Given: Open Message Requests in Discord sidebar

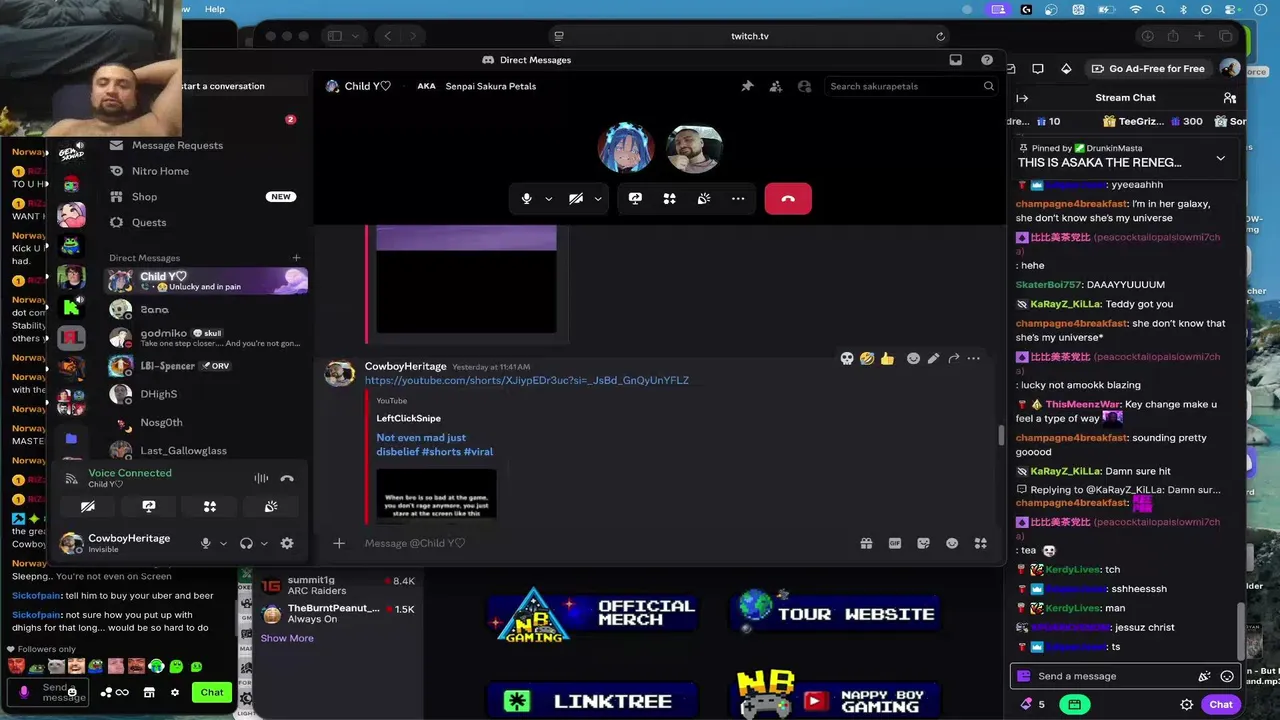Looking at the screenshot, I should click(x=205, y=145).
